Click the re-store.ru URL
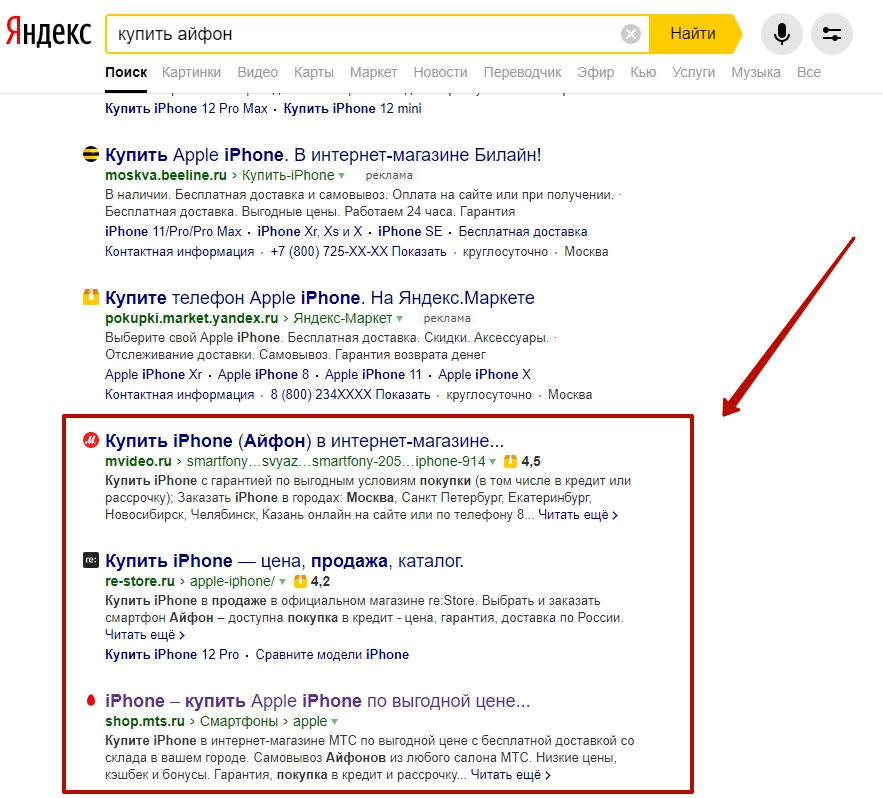 (x=140, y=581)
